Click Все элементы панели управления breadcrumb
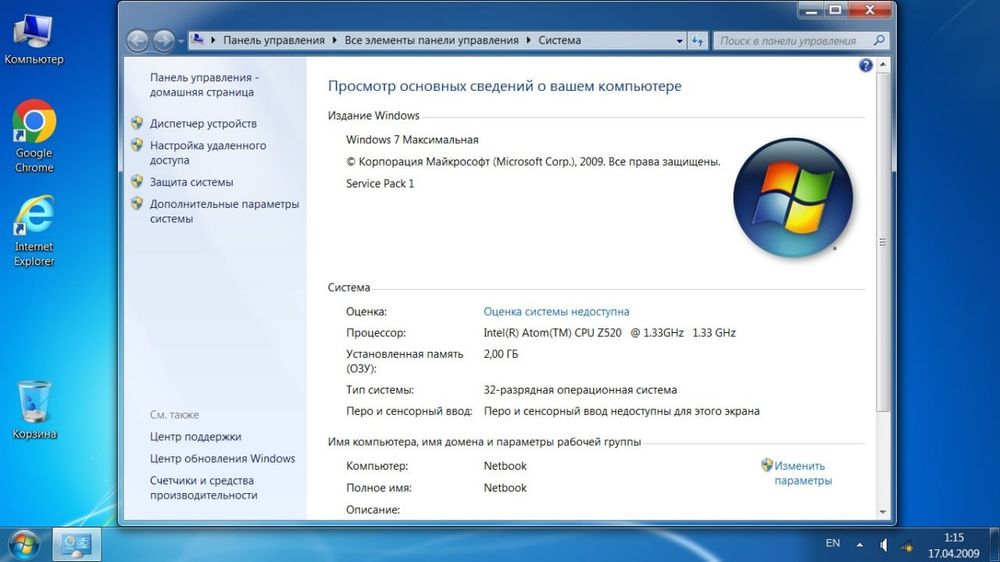Screen dimensions: 1000x562 point(431,40)
